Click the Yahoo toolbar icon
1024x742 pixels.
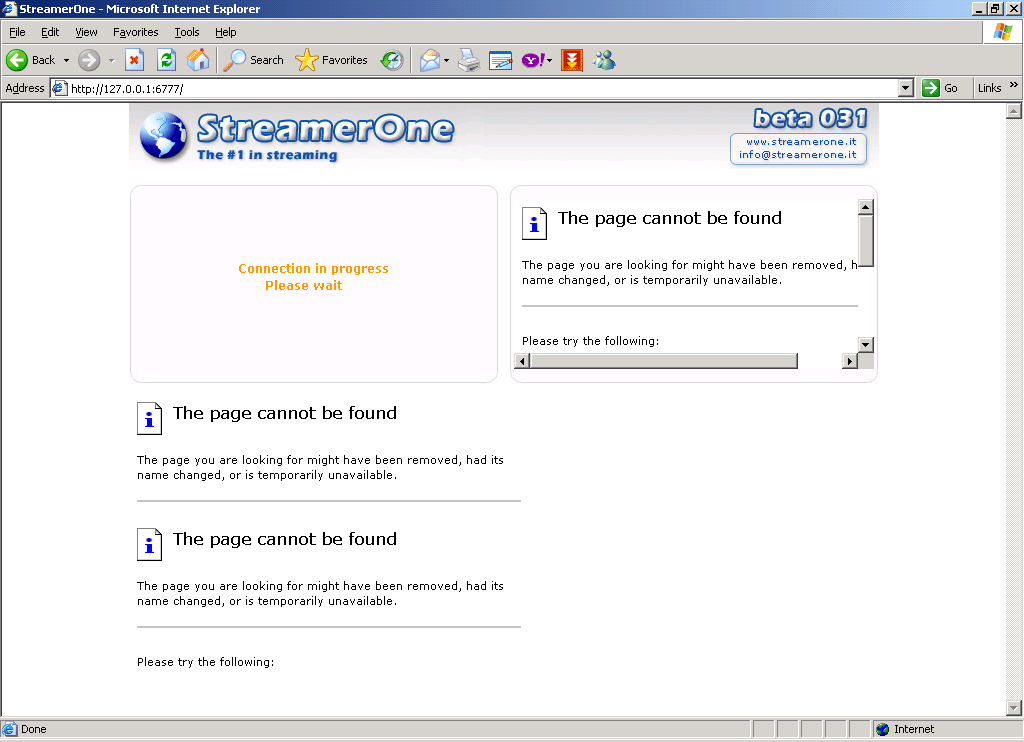[x=533, y=60]
